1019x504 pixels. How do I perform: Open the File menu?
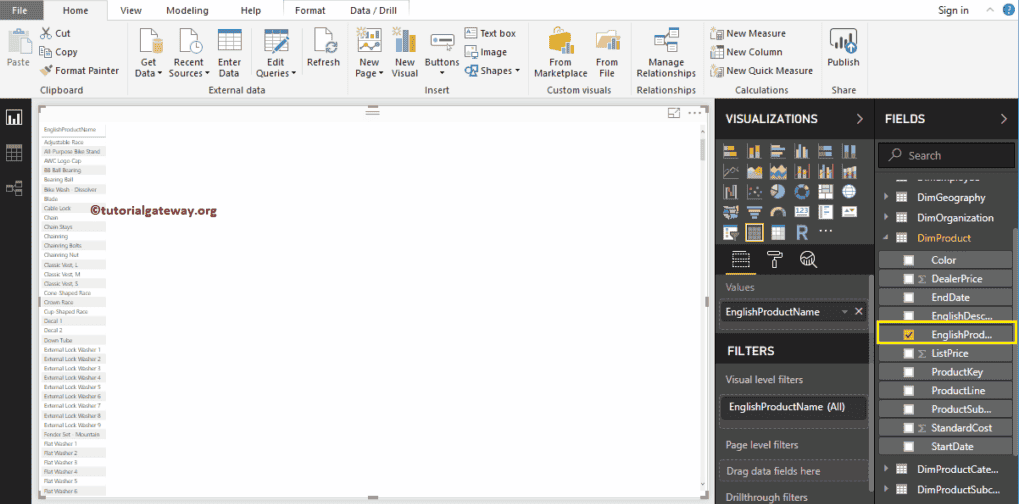(19, 10)
